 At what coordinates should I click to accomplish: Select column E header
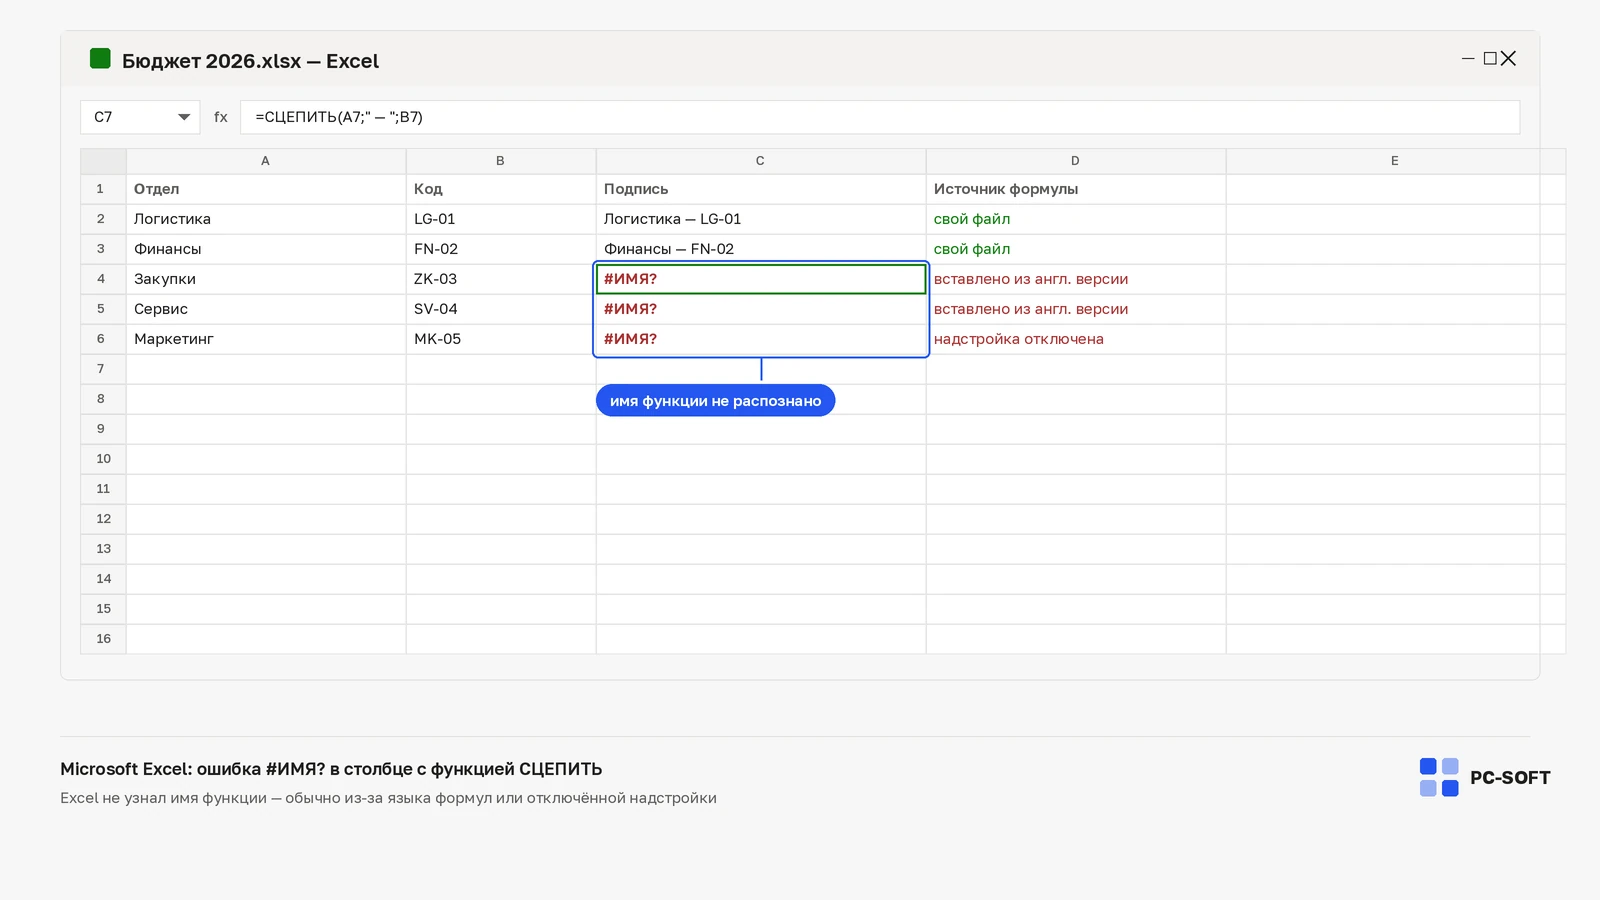coord(1395,161)
